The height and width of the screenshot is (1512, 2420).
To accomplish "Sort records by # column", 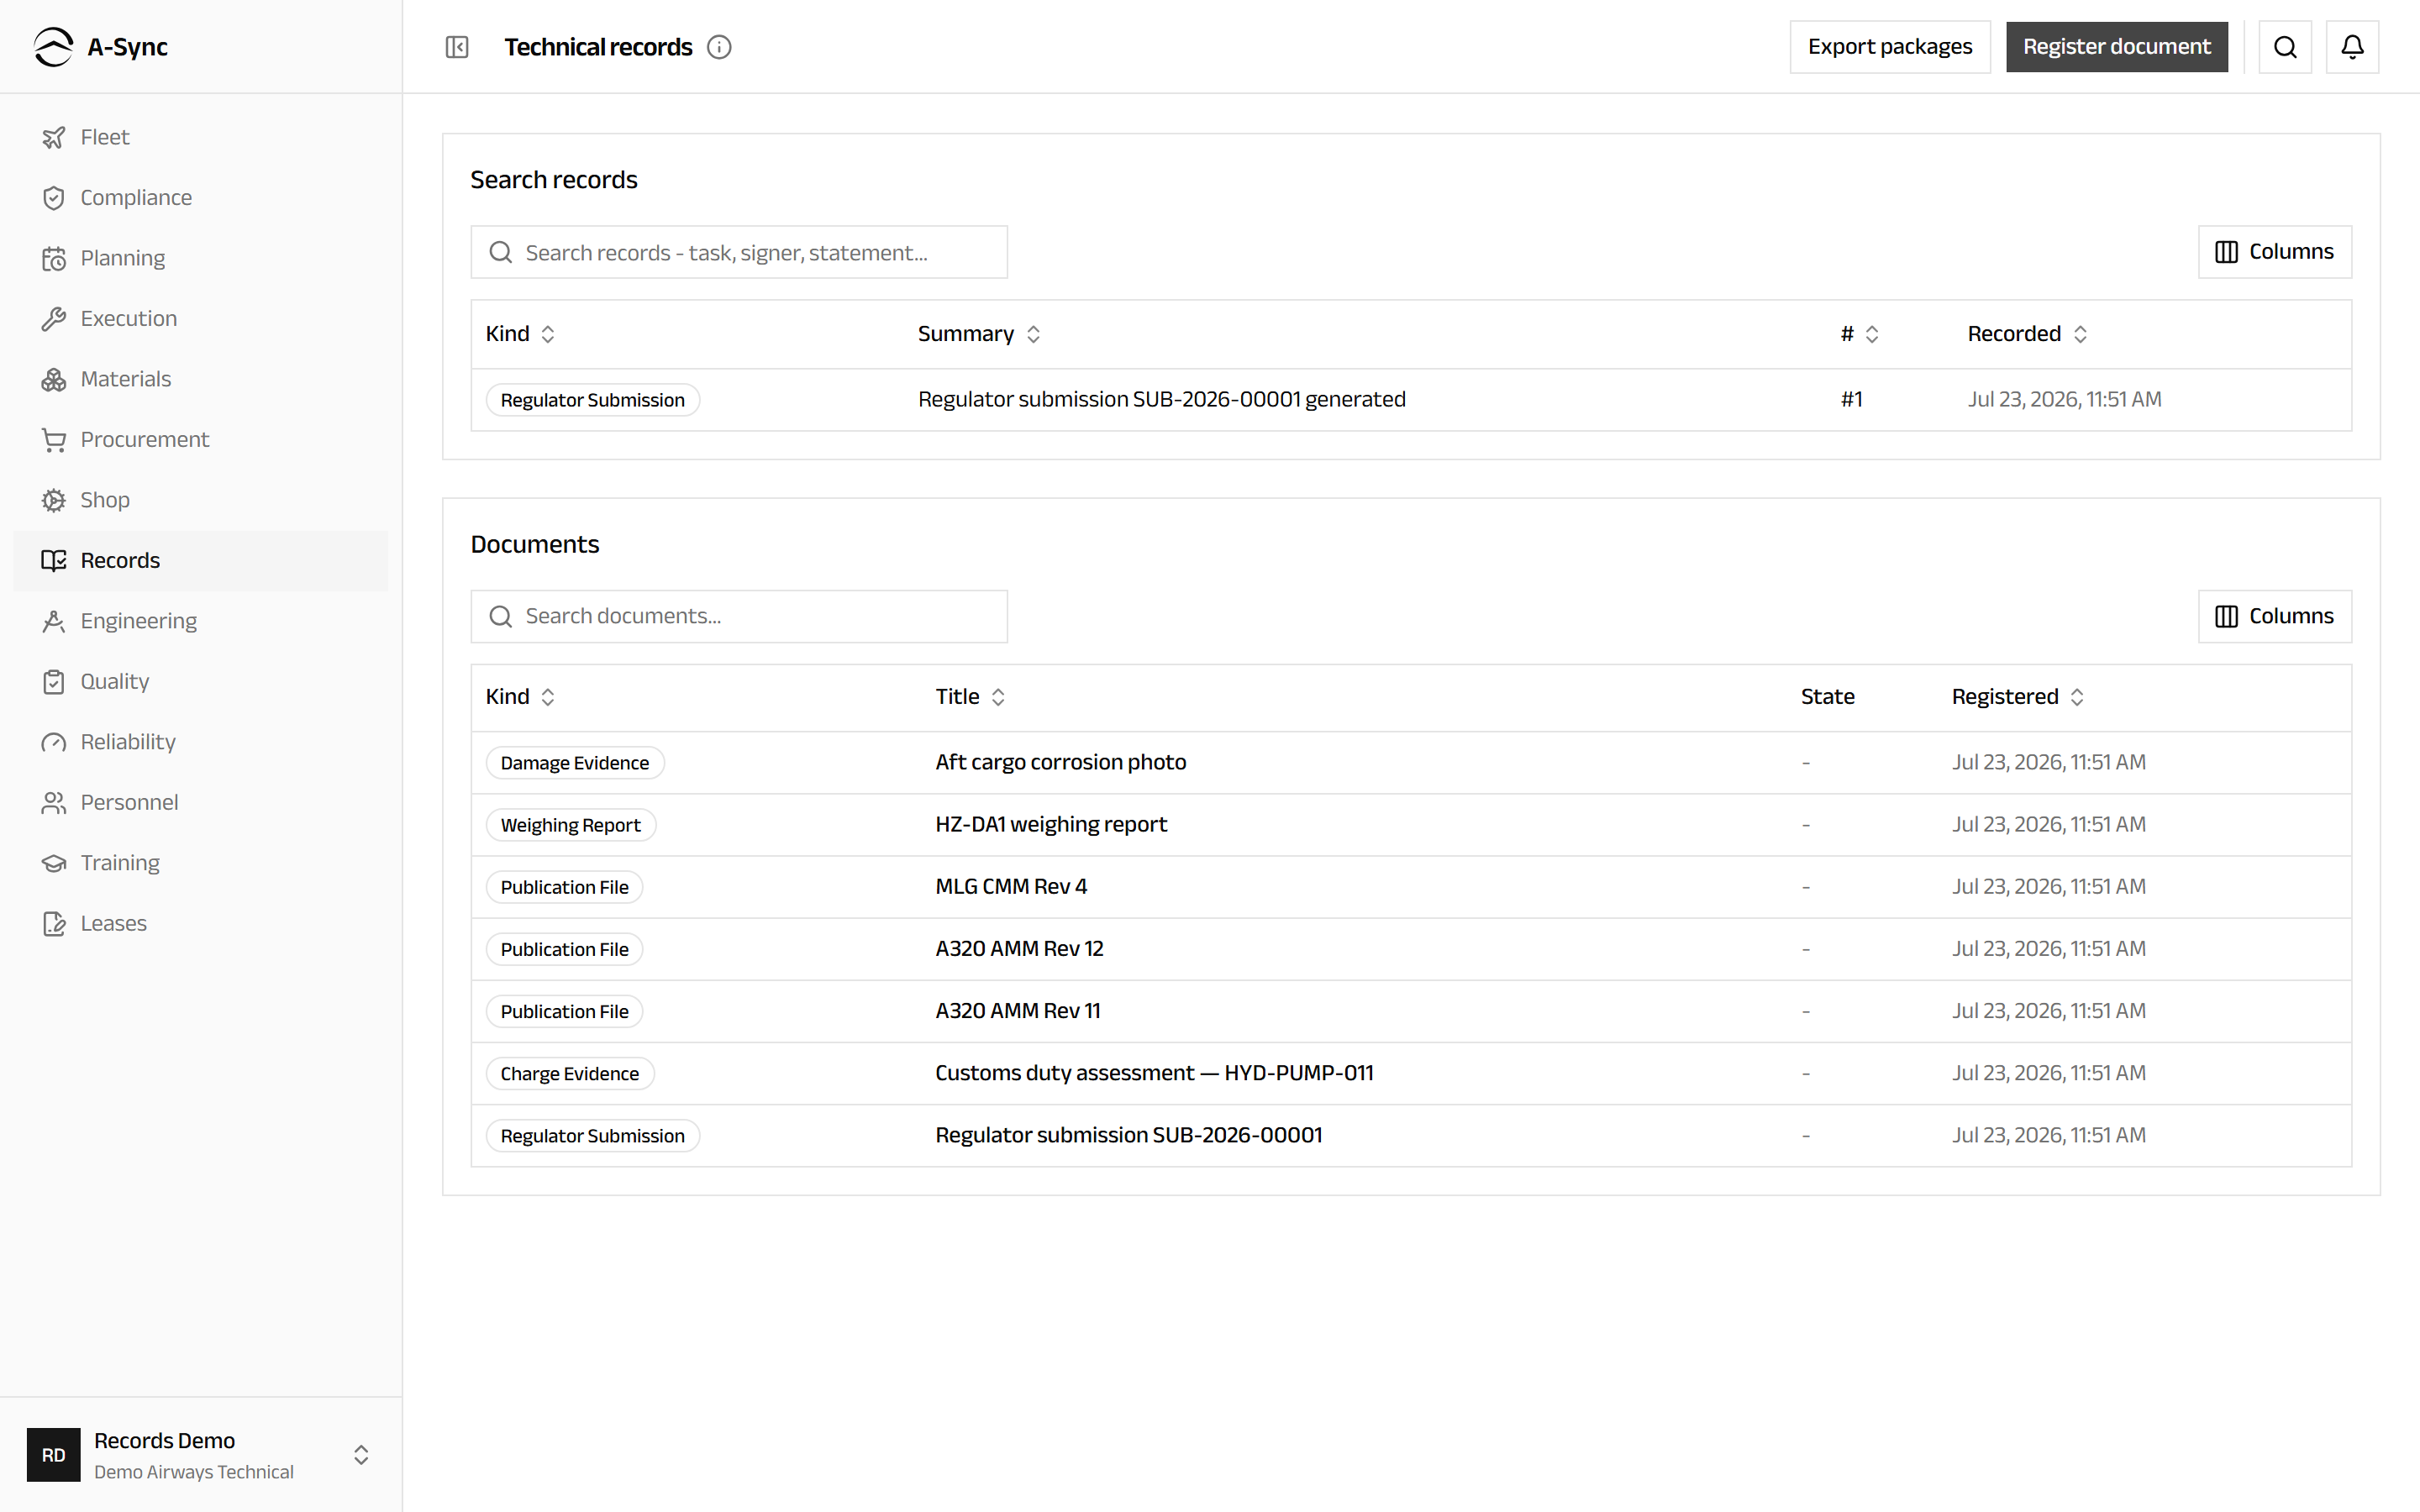I will [x=1860, y=334].
